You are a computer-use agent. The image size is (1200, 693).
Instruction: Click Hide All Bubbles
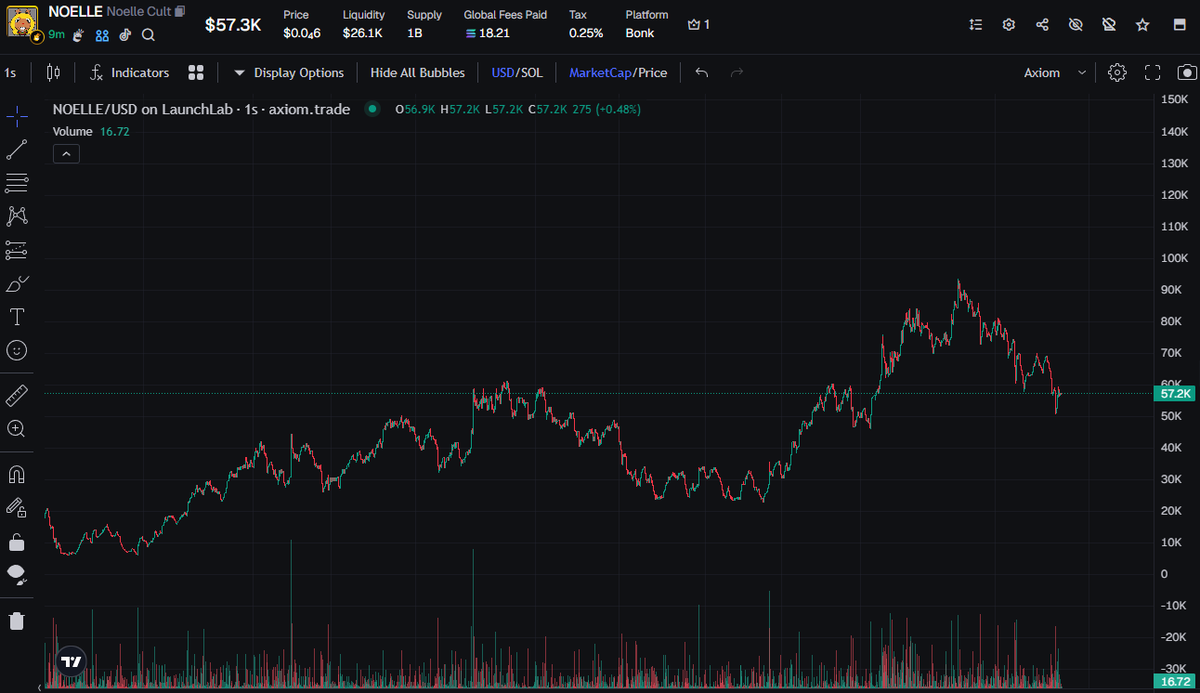pyautogui.click(x=417, y=73)
